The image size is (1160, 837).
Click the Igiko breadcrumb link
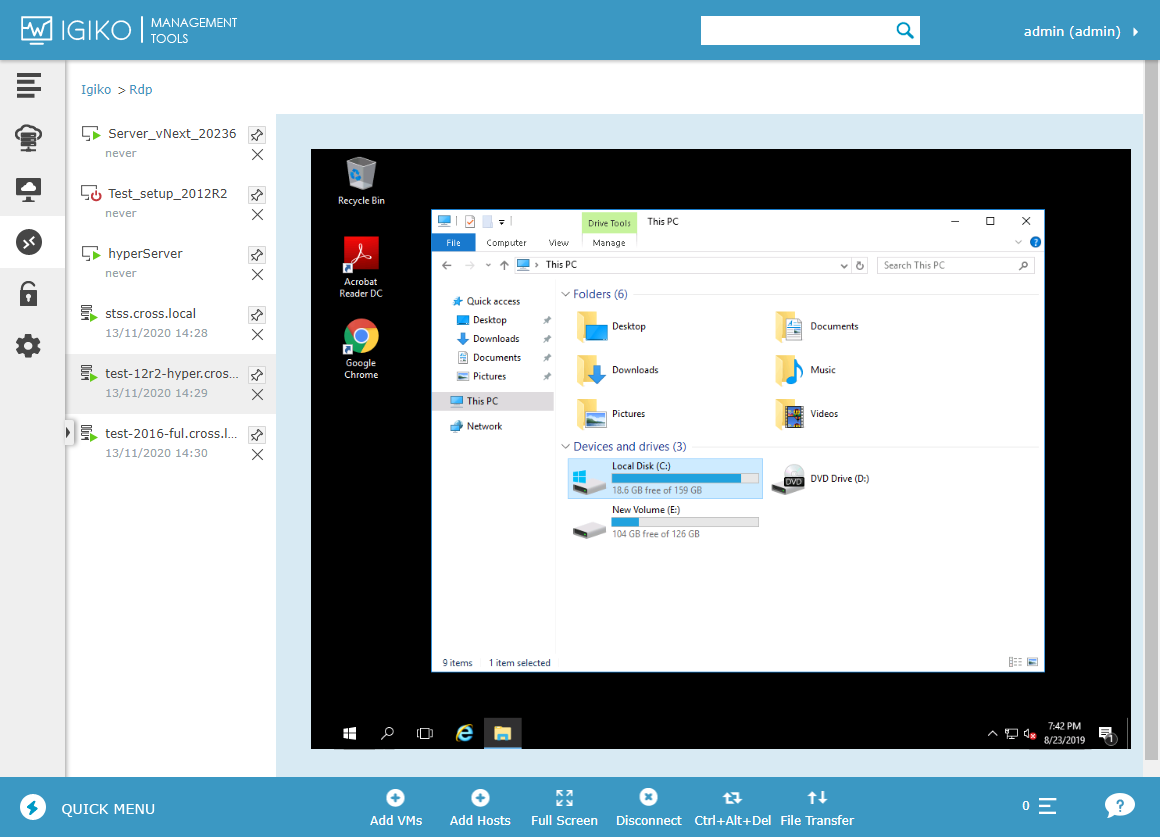[95, 89]
